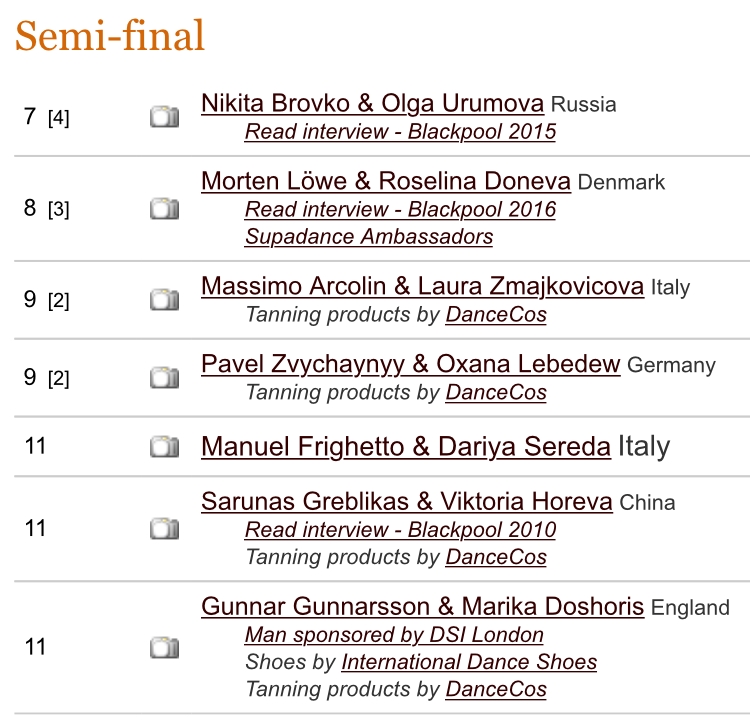Viewport: 750px width, 722px height.
Task: Open photo icon for Nikita Brovko couple
Action: click(x=165, y=117)
